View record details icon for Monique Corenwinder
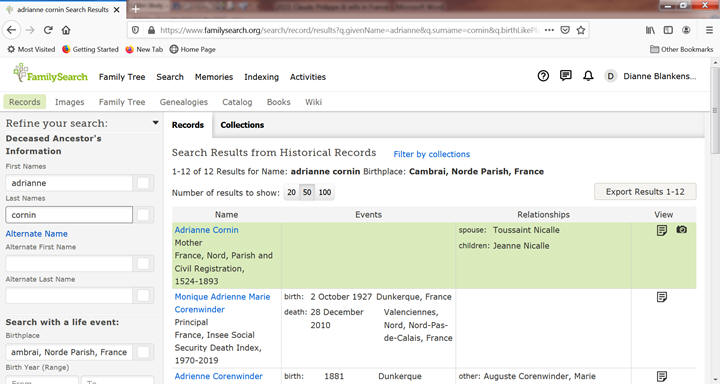This screenshot has width=720, height=384. coord(662,297)
